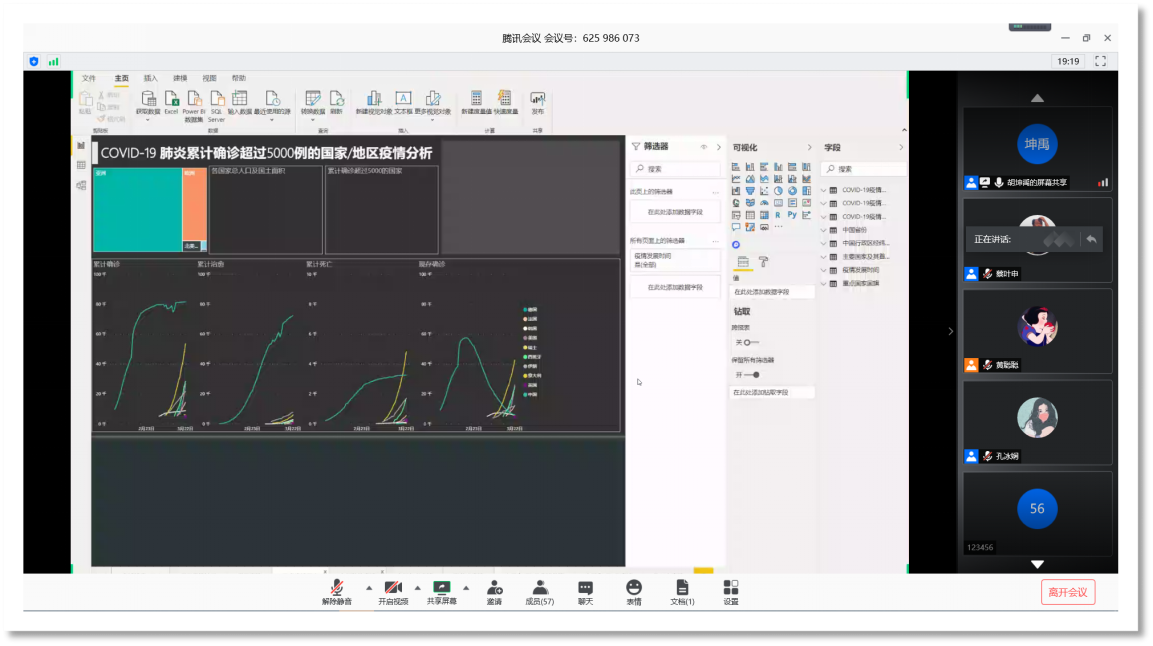Open share options arrow beside 共享屏幕
Viewport: 1153px width, 646px height.
(x=465, y=587)
